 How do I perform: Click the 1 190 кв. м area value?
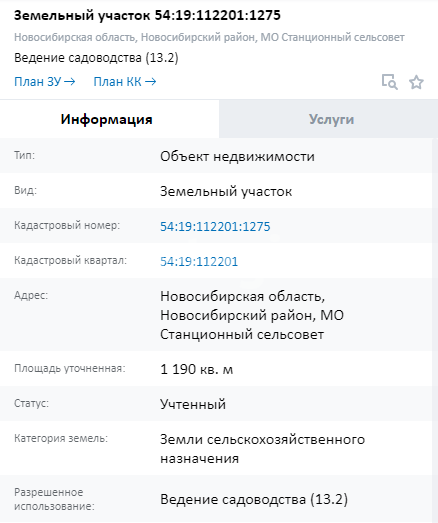(x=196, y=369)
